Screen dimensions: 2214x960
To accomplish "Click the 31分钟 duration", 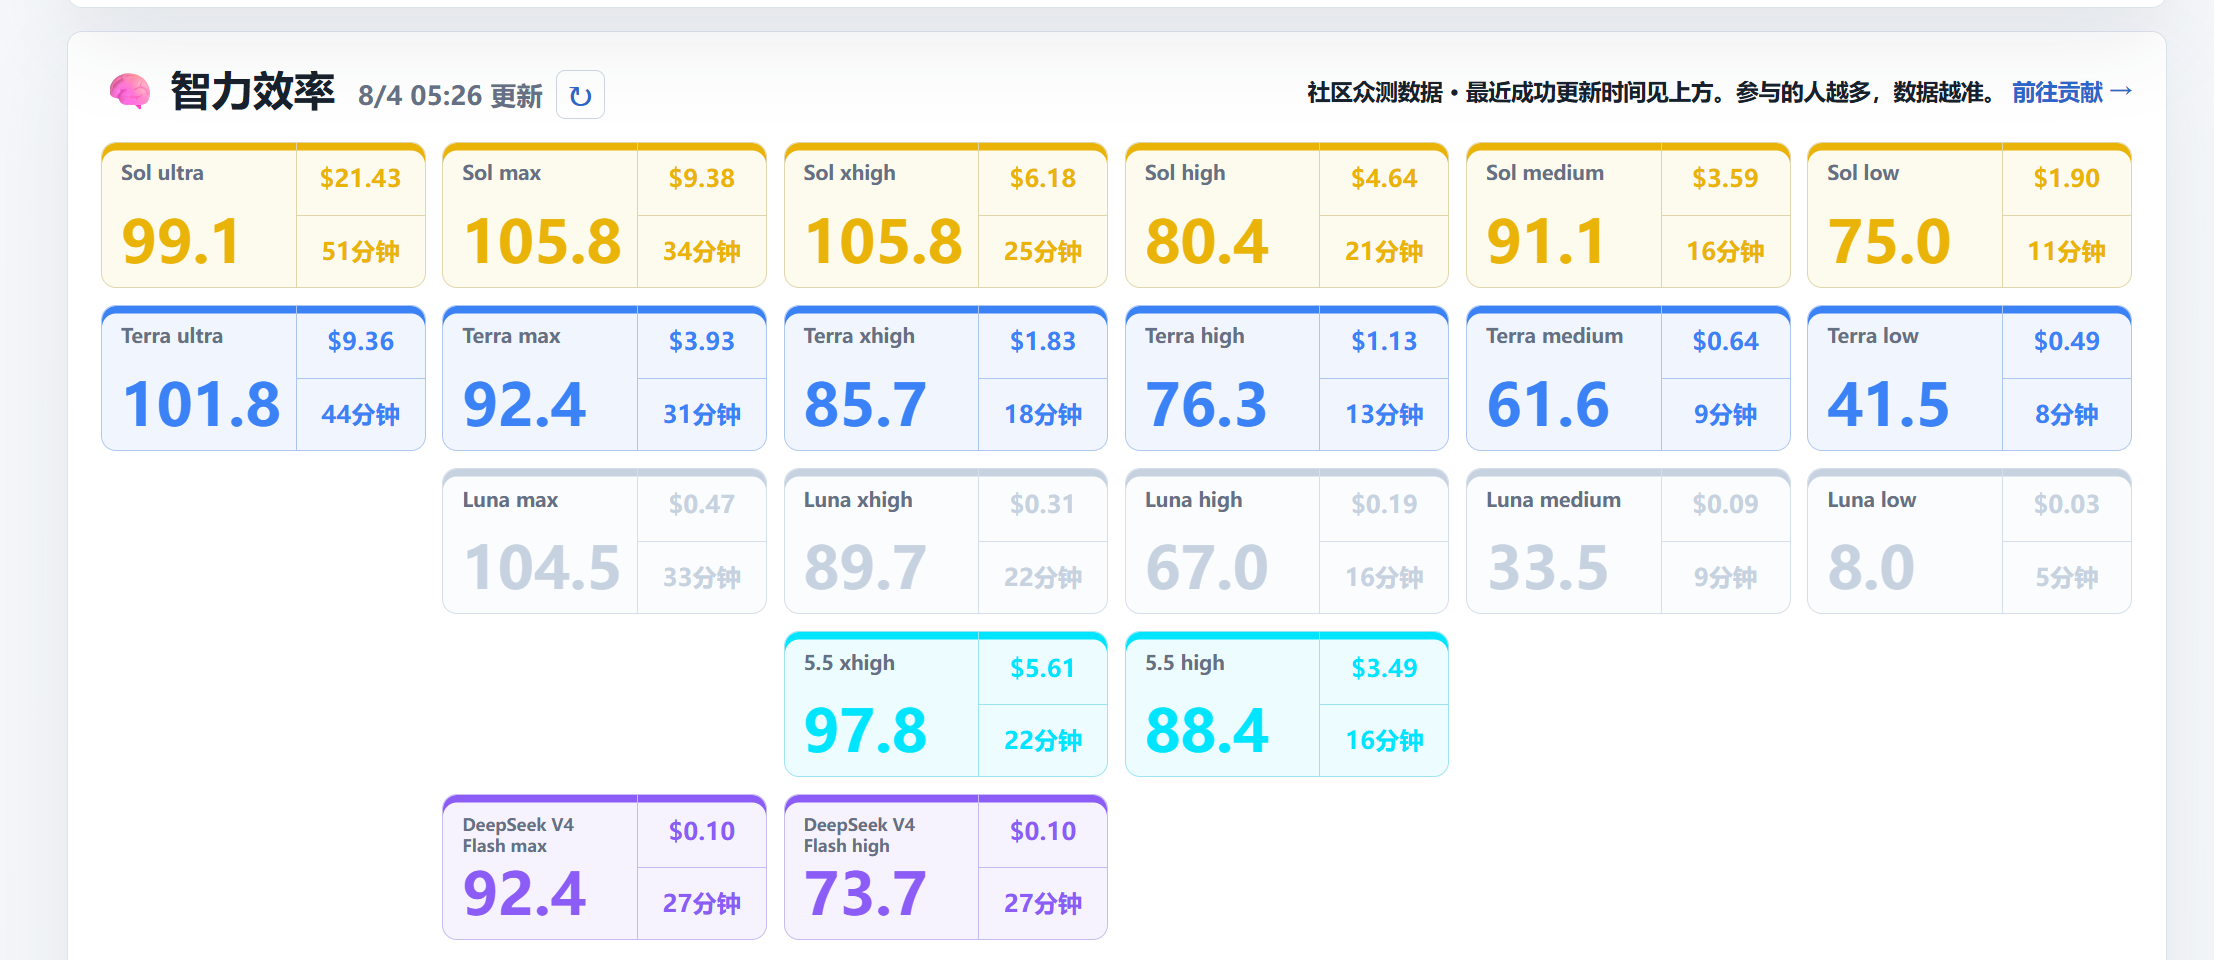I will coord(702,414).
